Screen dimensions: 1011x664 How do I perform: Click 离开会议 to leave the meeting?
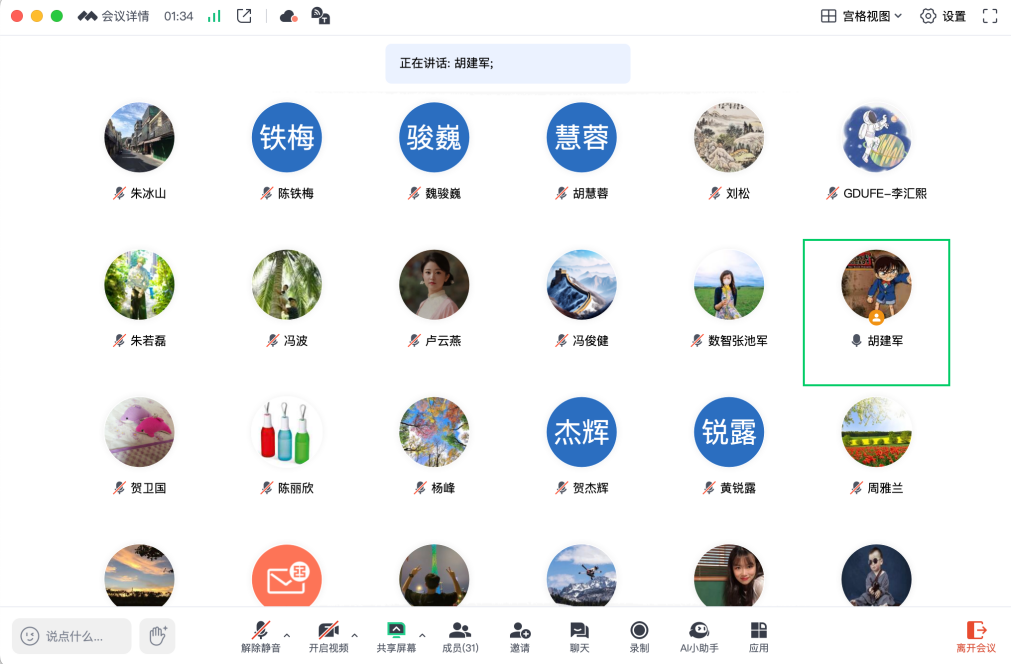976,636
